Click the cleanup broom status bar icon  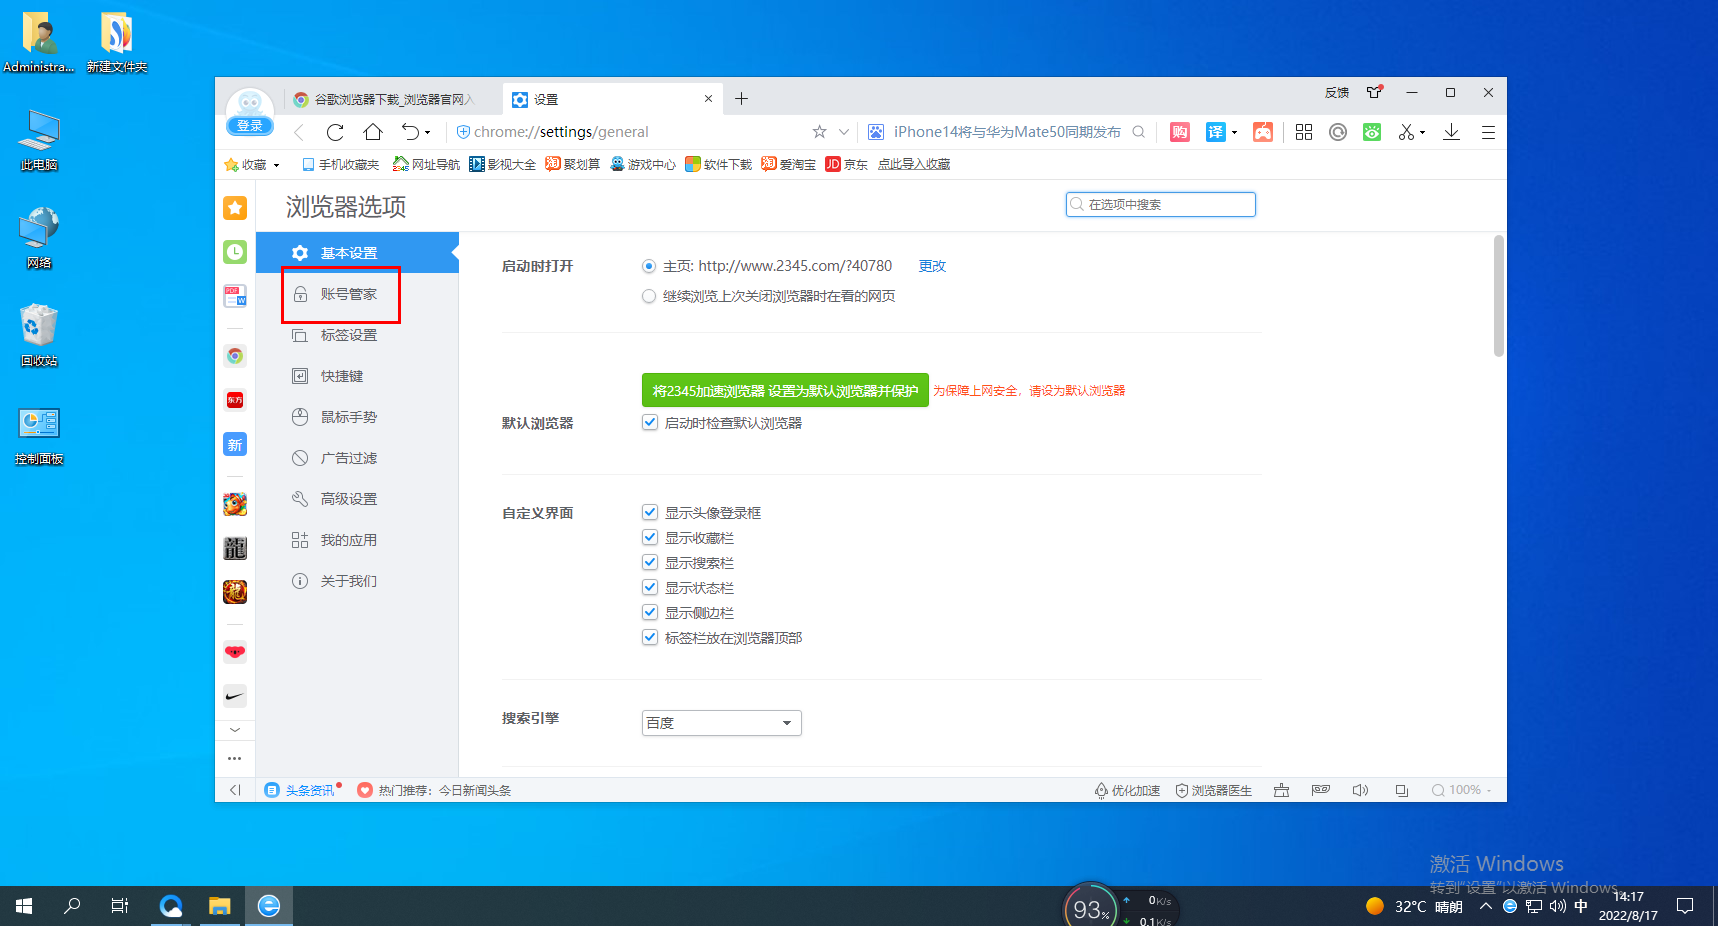[1281, 790]
